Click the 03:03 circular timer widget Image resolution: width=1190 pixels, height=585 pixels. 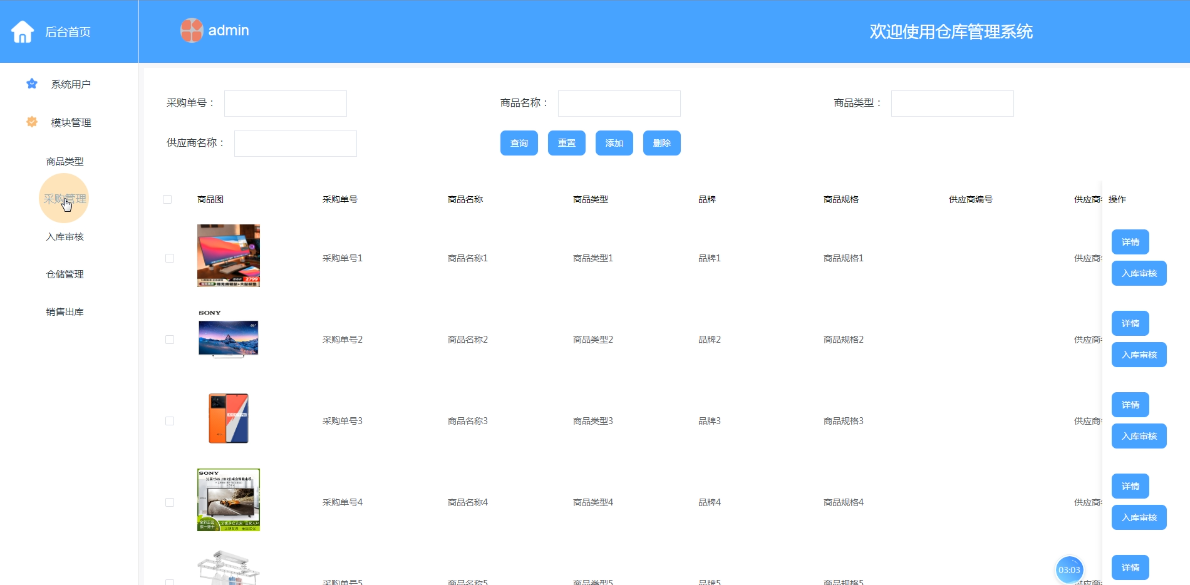pyautogui.click(x=1070, y=569)
